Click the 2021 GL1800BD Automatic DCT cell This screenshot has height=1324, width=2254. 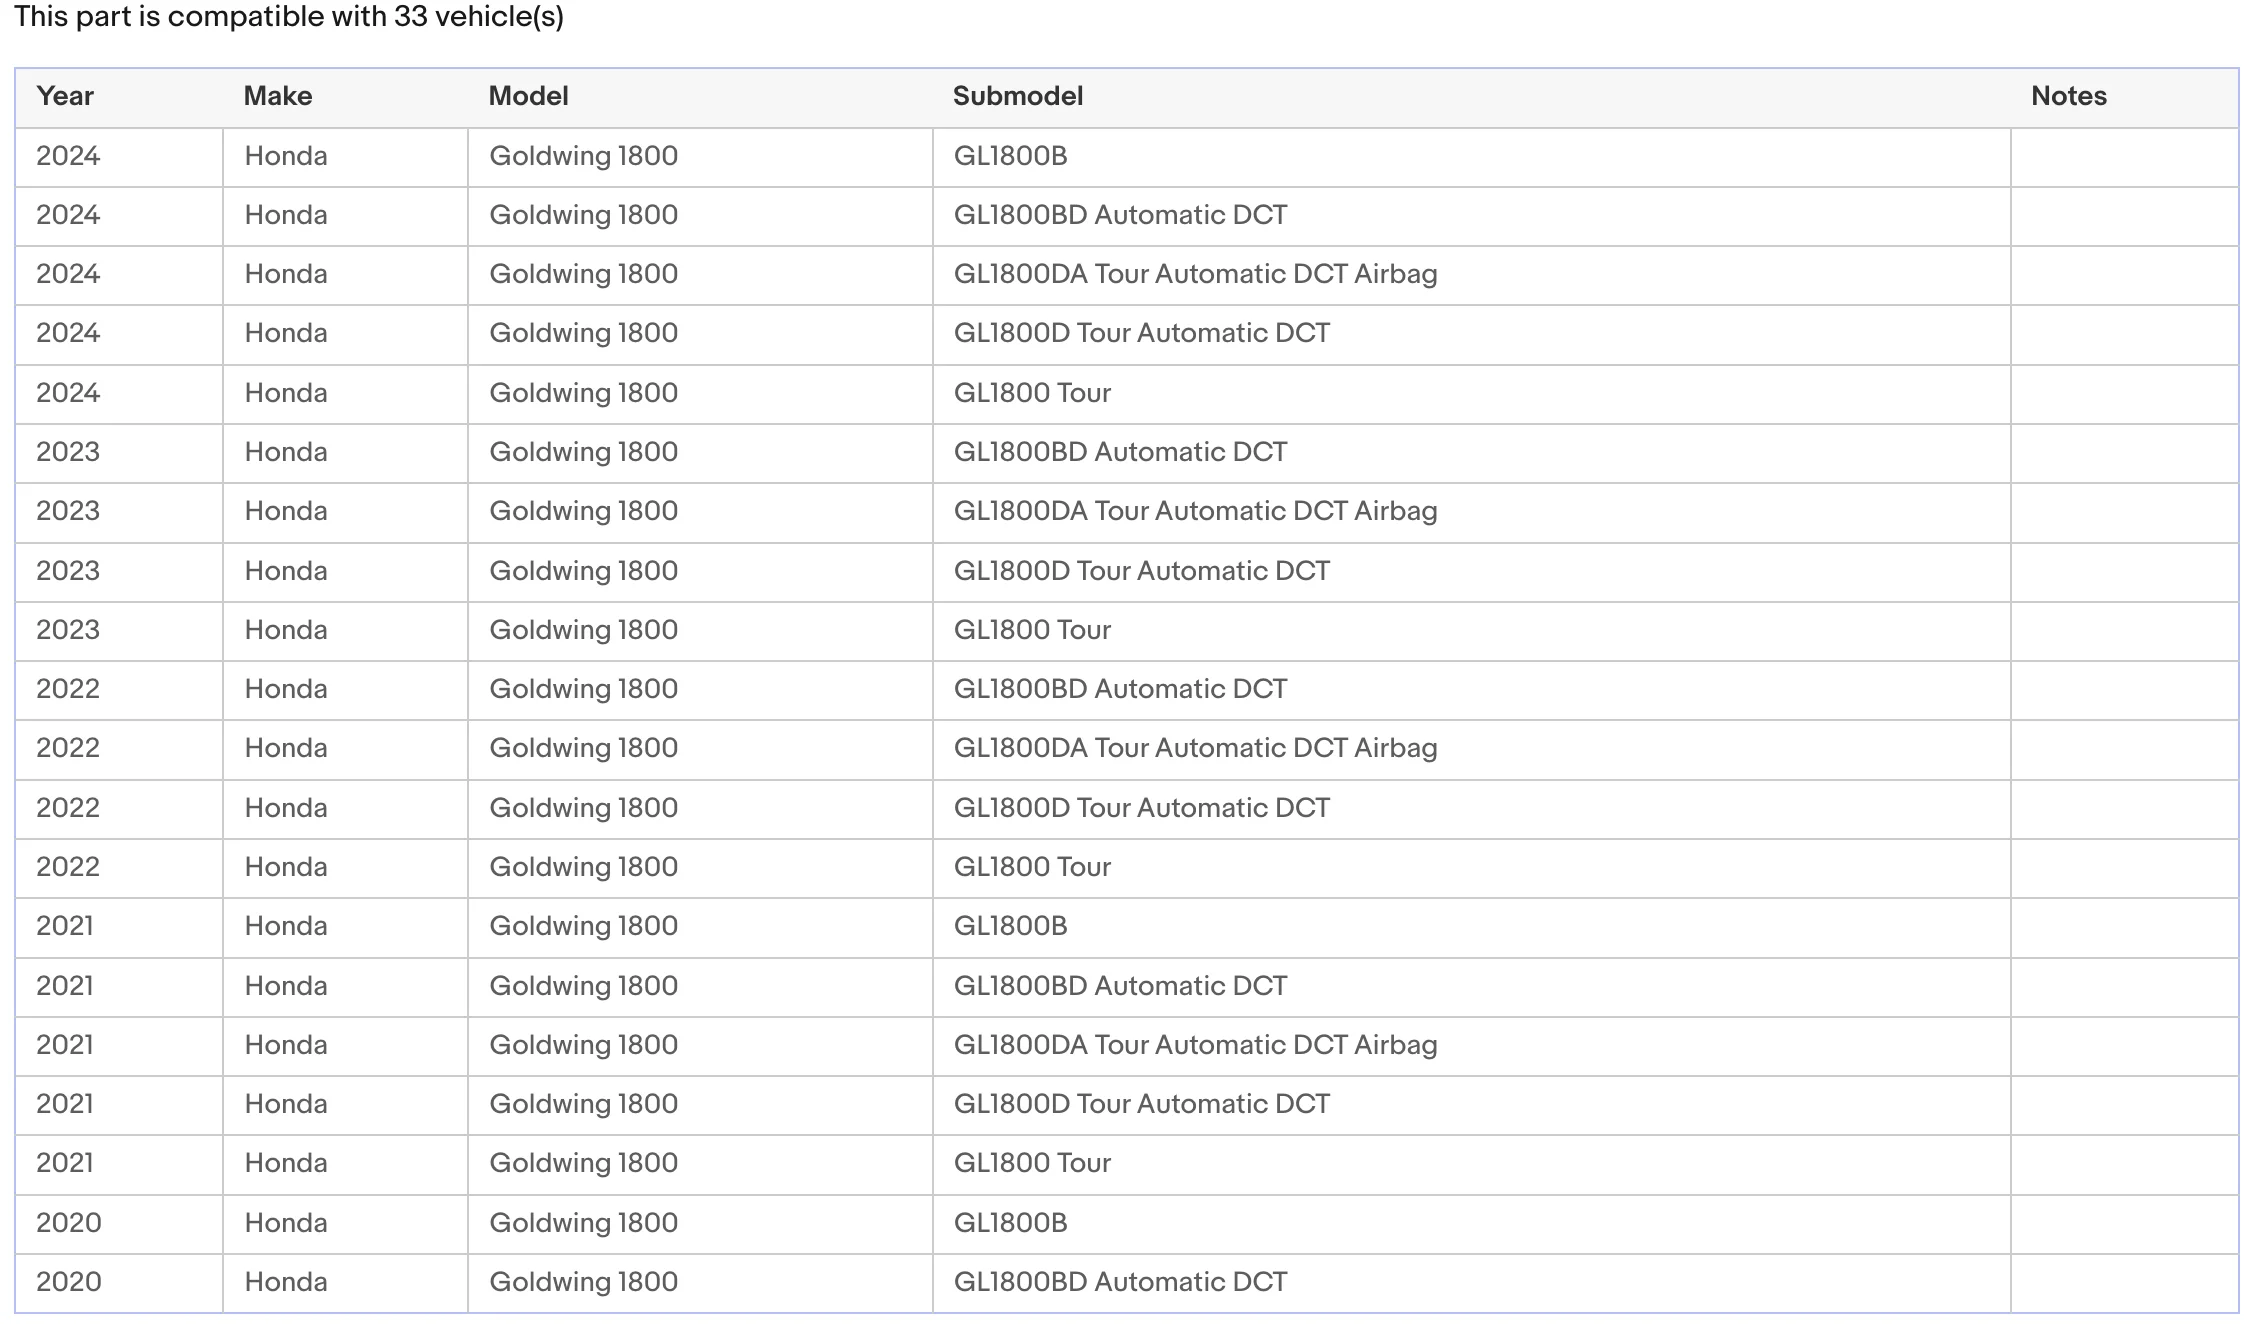(x=1471, y=987)
